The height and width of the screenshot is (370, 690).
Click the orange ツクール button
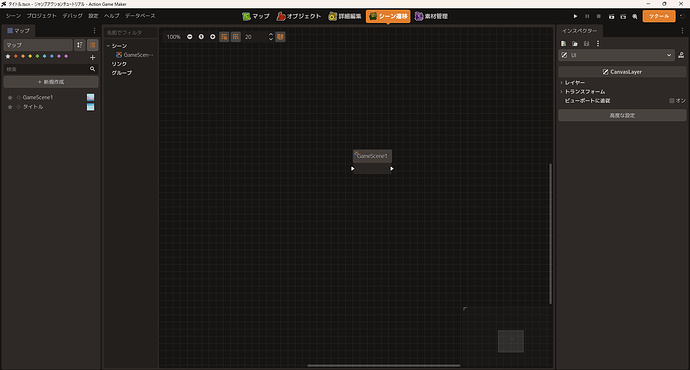659,16
